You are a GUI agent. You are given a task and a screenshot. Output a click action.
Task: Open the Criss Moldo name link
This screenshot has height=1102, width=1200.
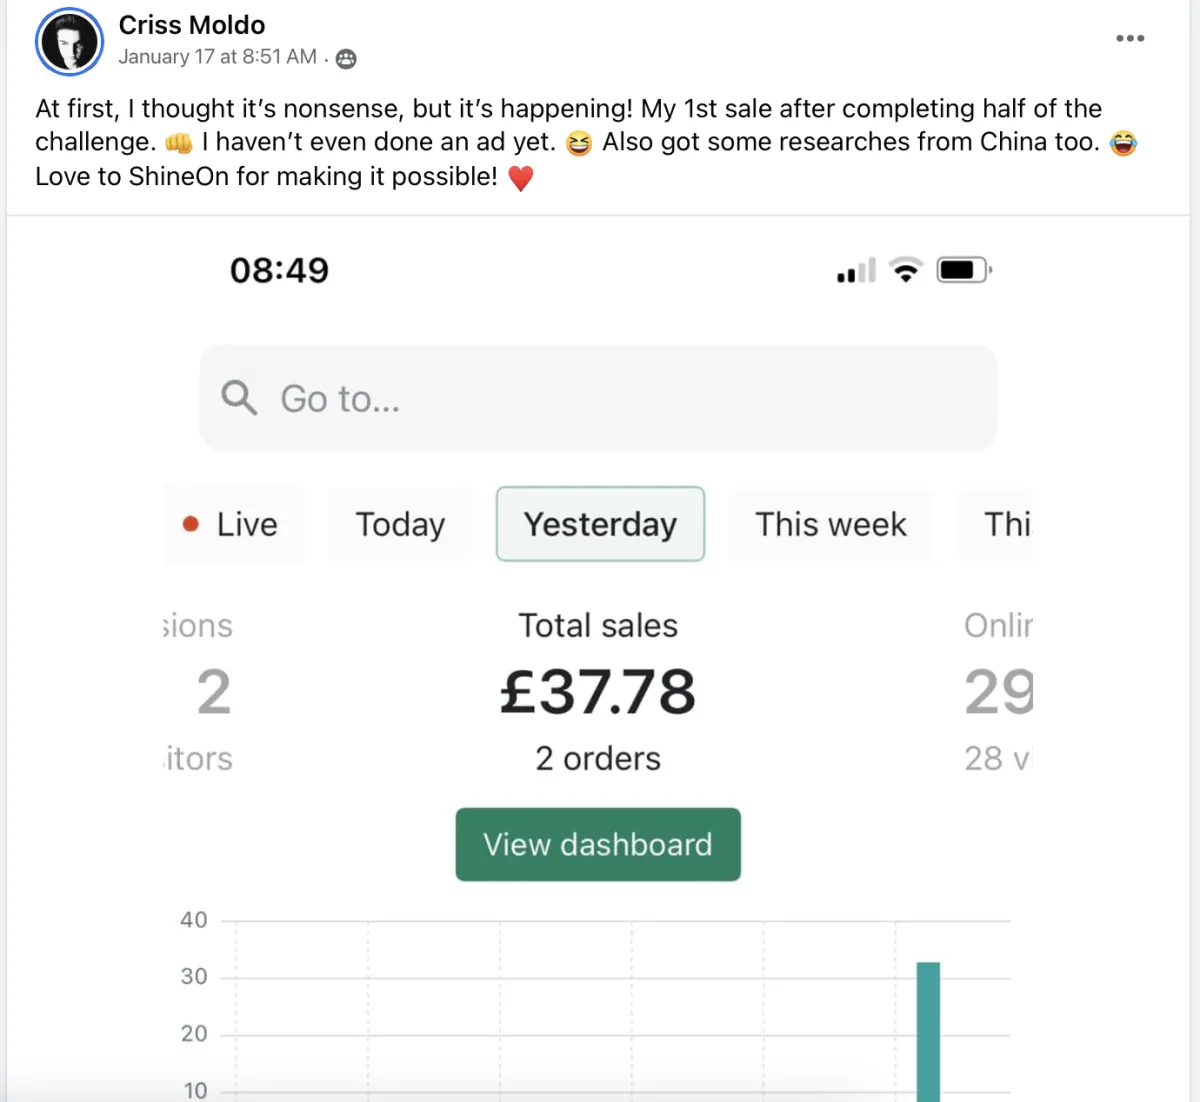pos(192,25)
